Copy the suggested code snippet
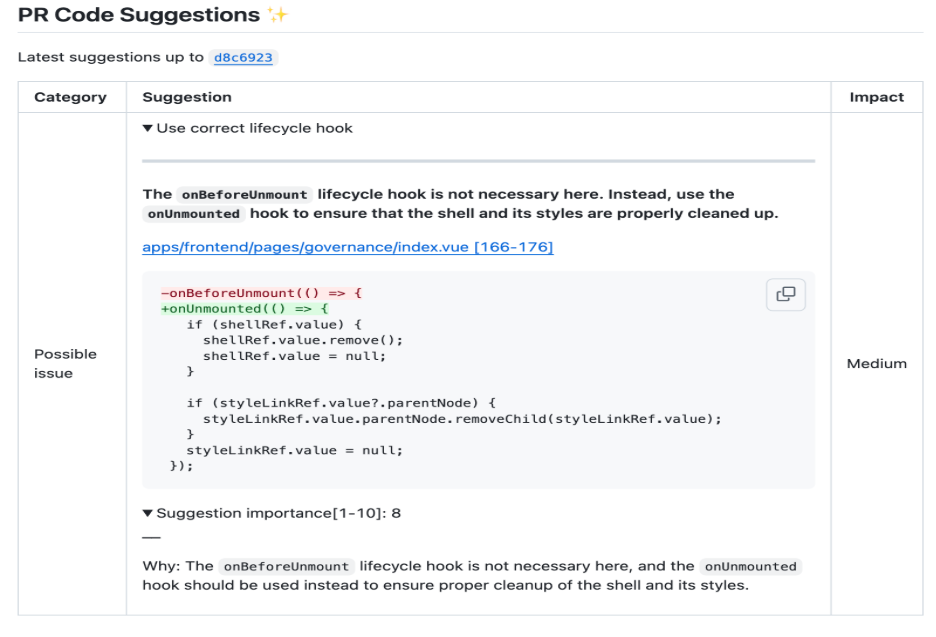Screen dimensions: 936x637 point(786,294)
